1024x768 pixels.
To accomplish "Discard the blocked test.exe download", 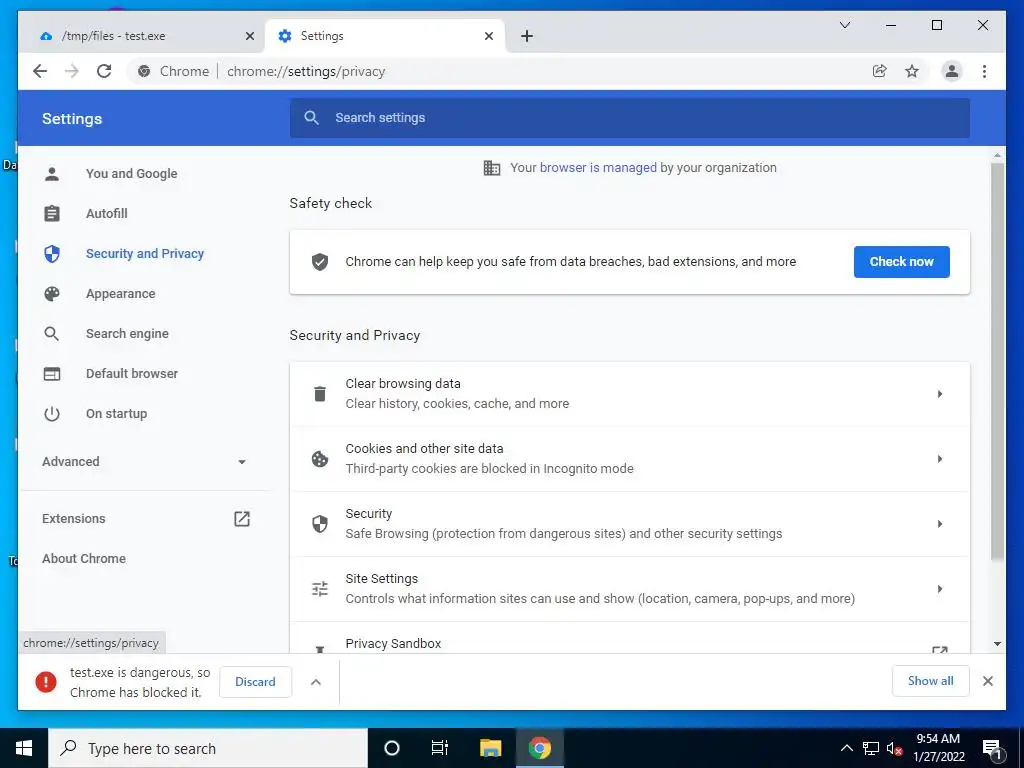I will tap(255, 682).
